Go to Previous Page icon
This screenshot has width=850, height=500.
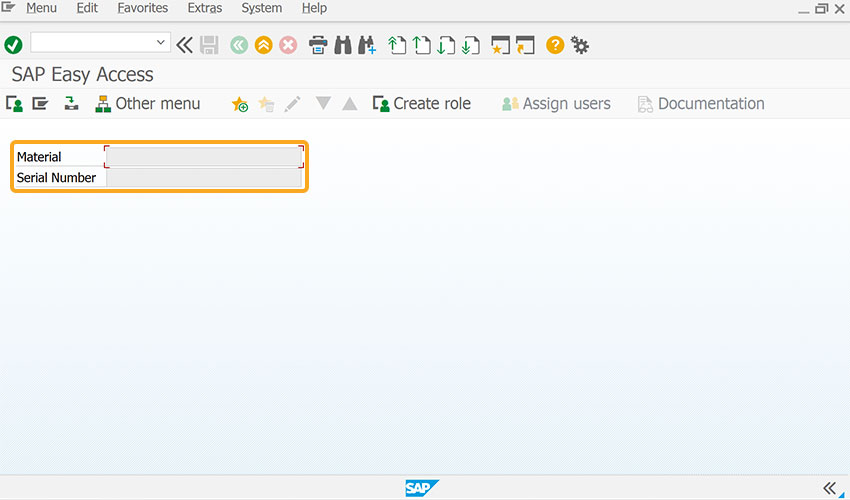point(421,45)
